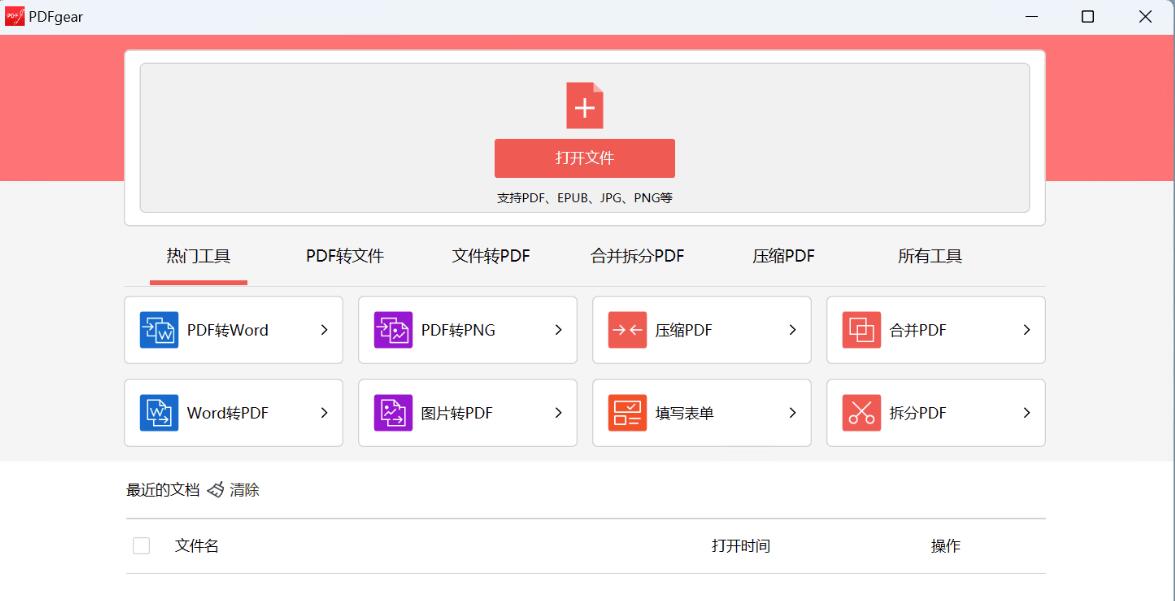This screenshot has width=1175, height=601.
Task: Click the 清除 link
Action: [x=244, y=491]
